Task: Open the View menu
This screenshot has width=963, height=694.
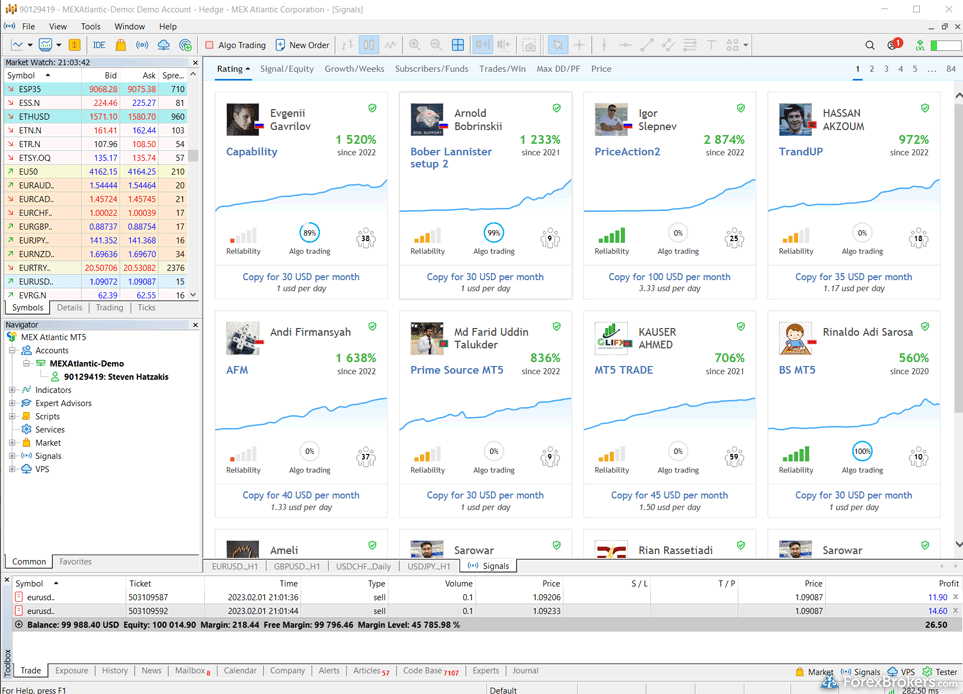Action: [58, 26]
